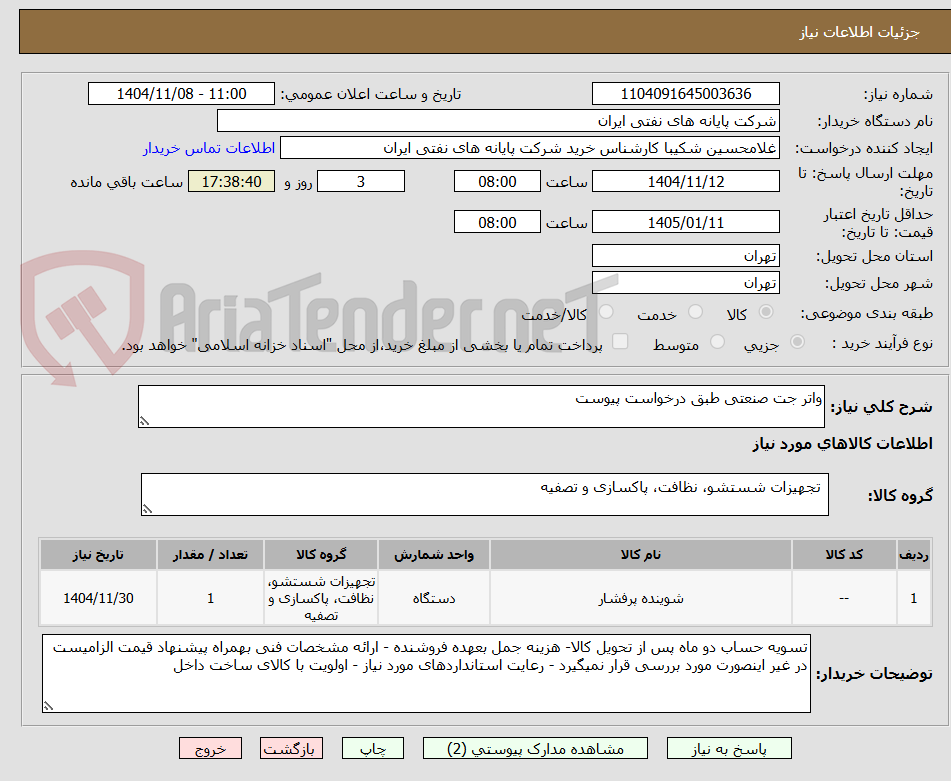Click the شماره نیاز field 1104091645003636

(685, 94)
